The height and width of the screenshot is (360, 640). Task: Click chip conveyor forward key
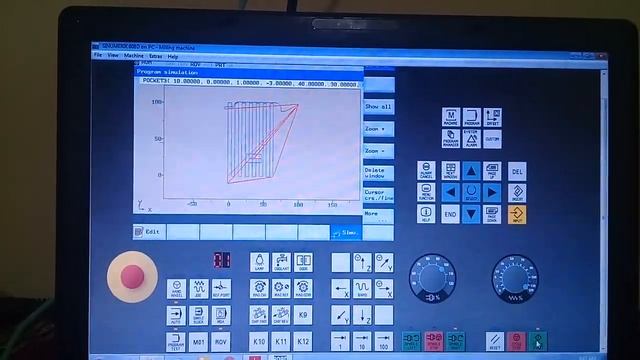259,315
